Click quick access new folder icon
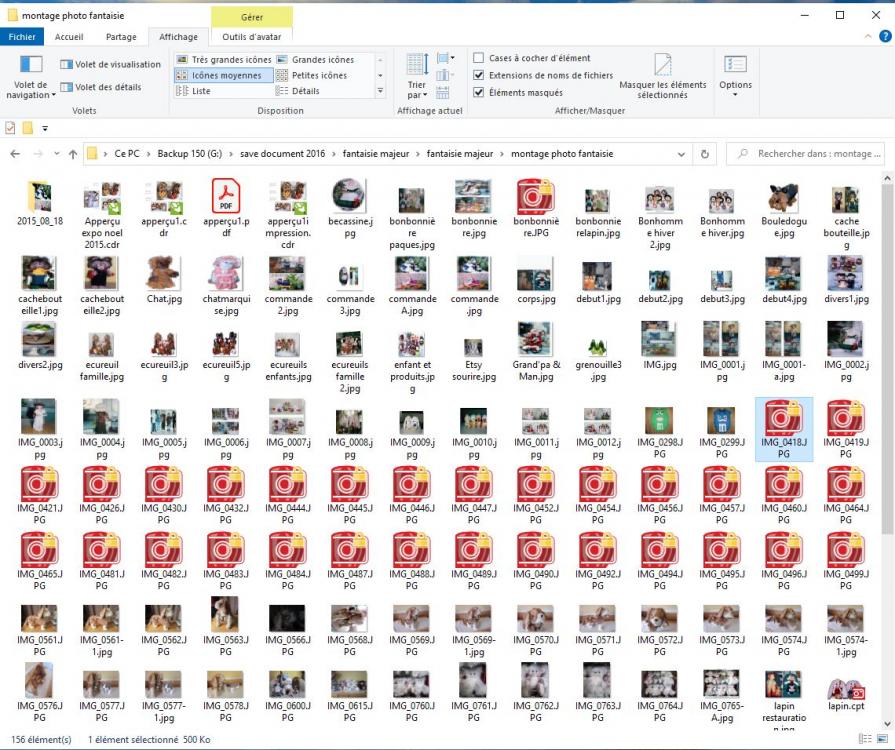The height and width of the screenshot is (750, 895). 27,128
